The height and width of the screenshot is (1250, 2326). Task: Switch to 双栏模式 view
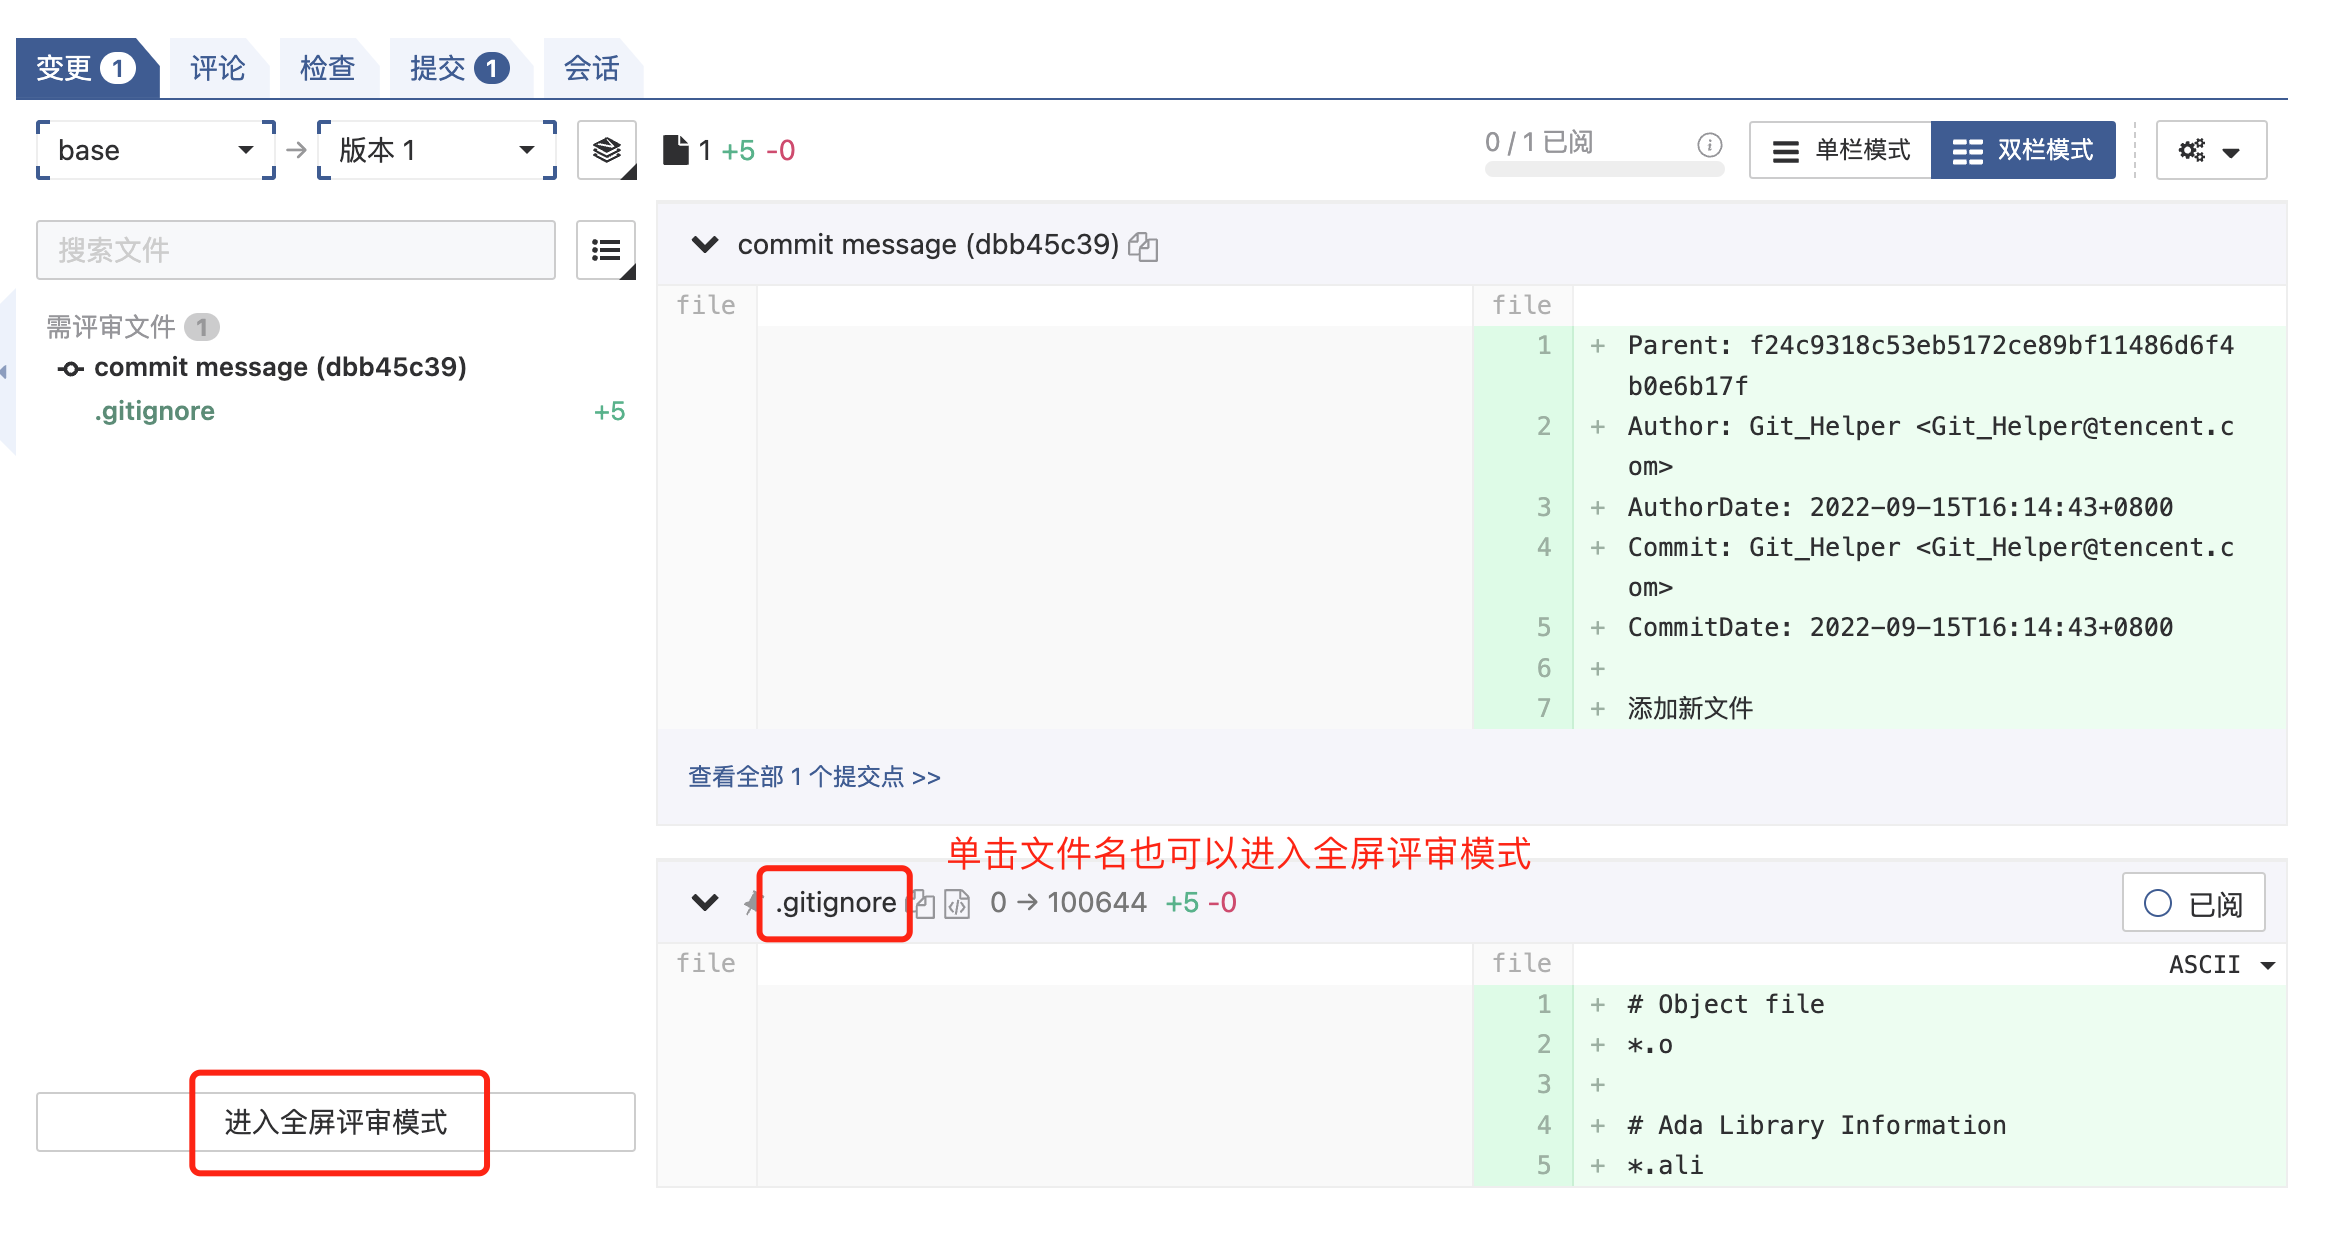(x=2022, y=150)
